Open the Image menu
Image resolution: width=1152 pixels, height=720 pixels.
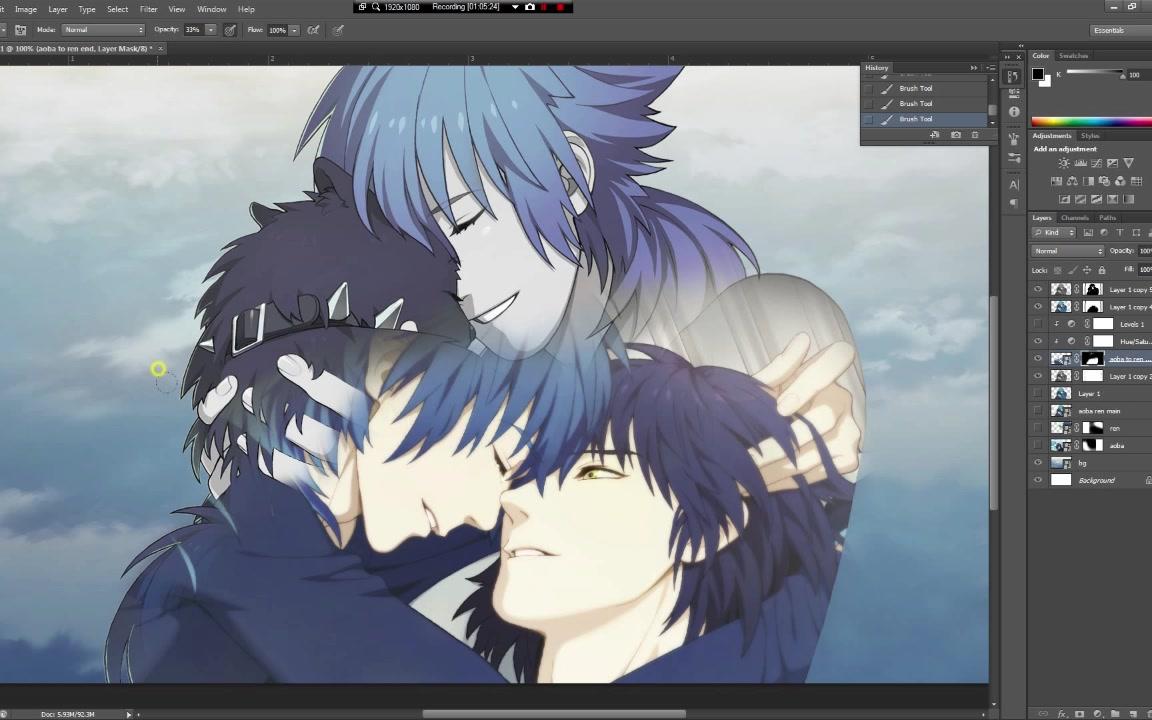click(26, 10)
